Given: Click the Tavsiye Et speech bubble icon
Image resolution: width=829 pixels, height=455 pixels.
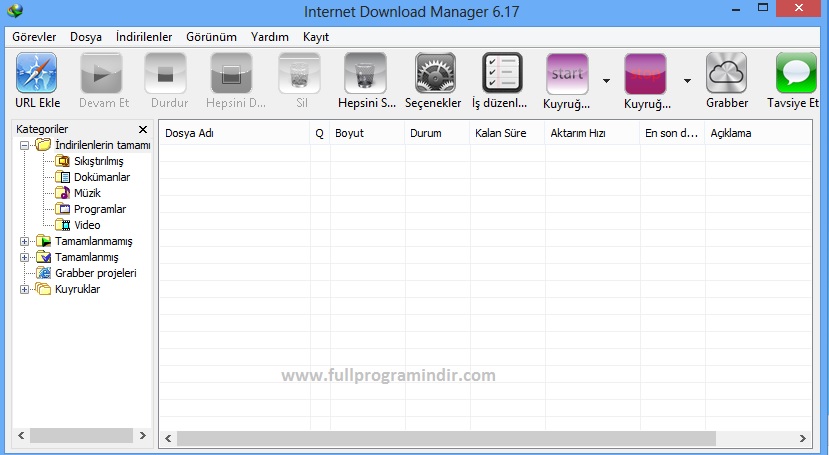Looking at the screenshot, I should (x=796, y=73).
